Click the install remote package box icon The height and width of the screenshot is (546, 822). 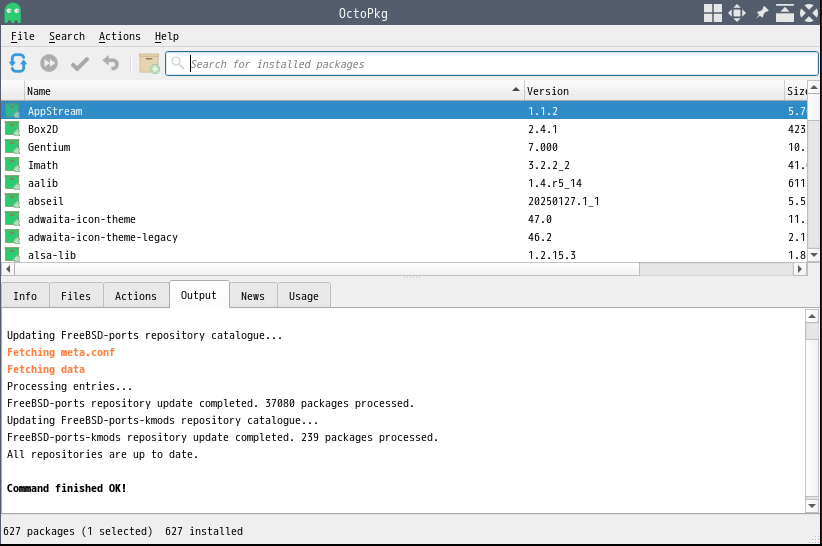coord(149,63)
